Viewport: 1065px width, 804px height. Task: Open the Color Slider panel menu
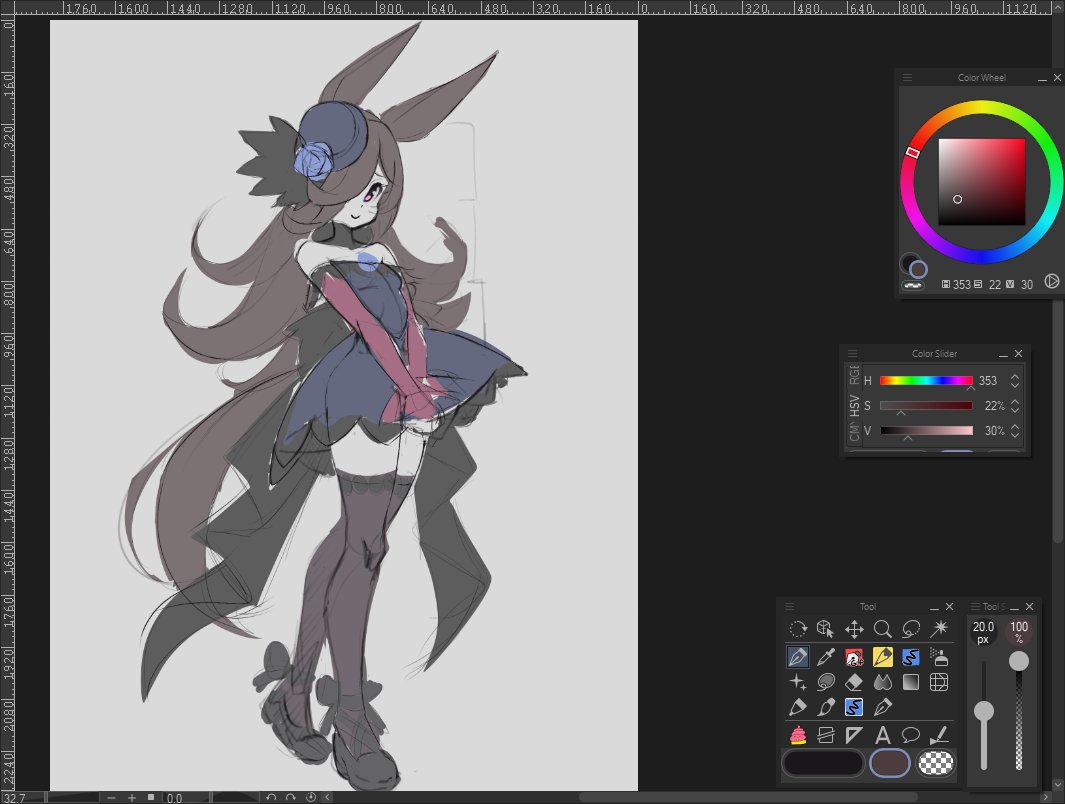pos(852,353)
